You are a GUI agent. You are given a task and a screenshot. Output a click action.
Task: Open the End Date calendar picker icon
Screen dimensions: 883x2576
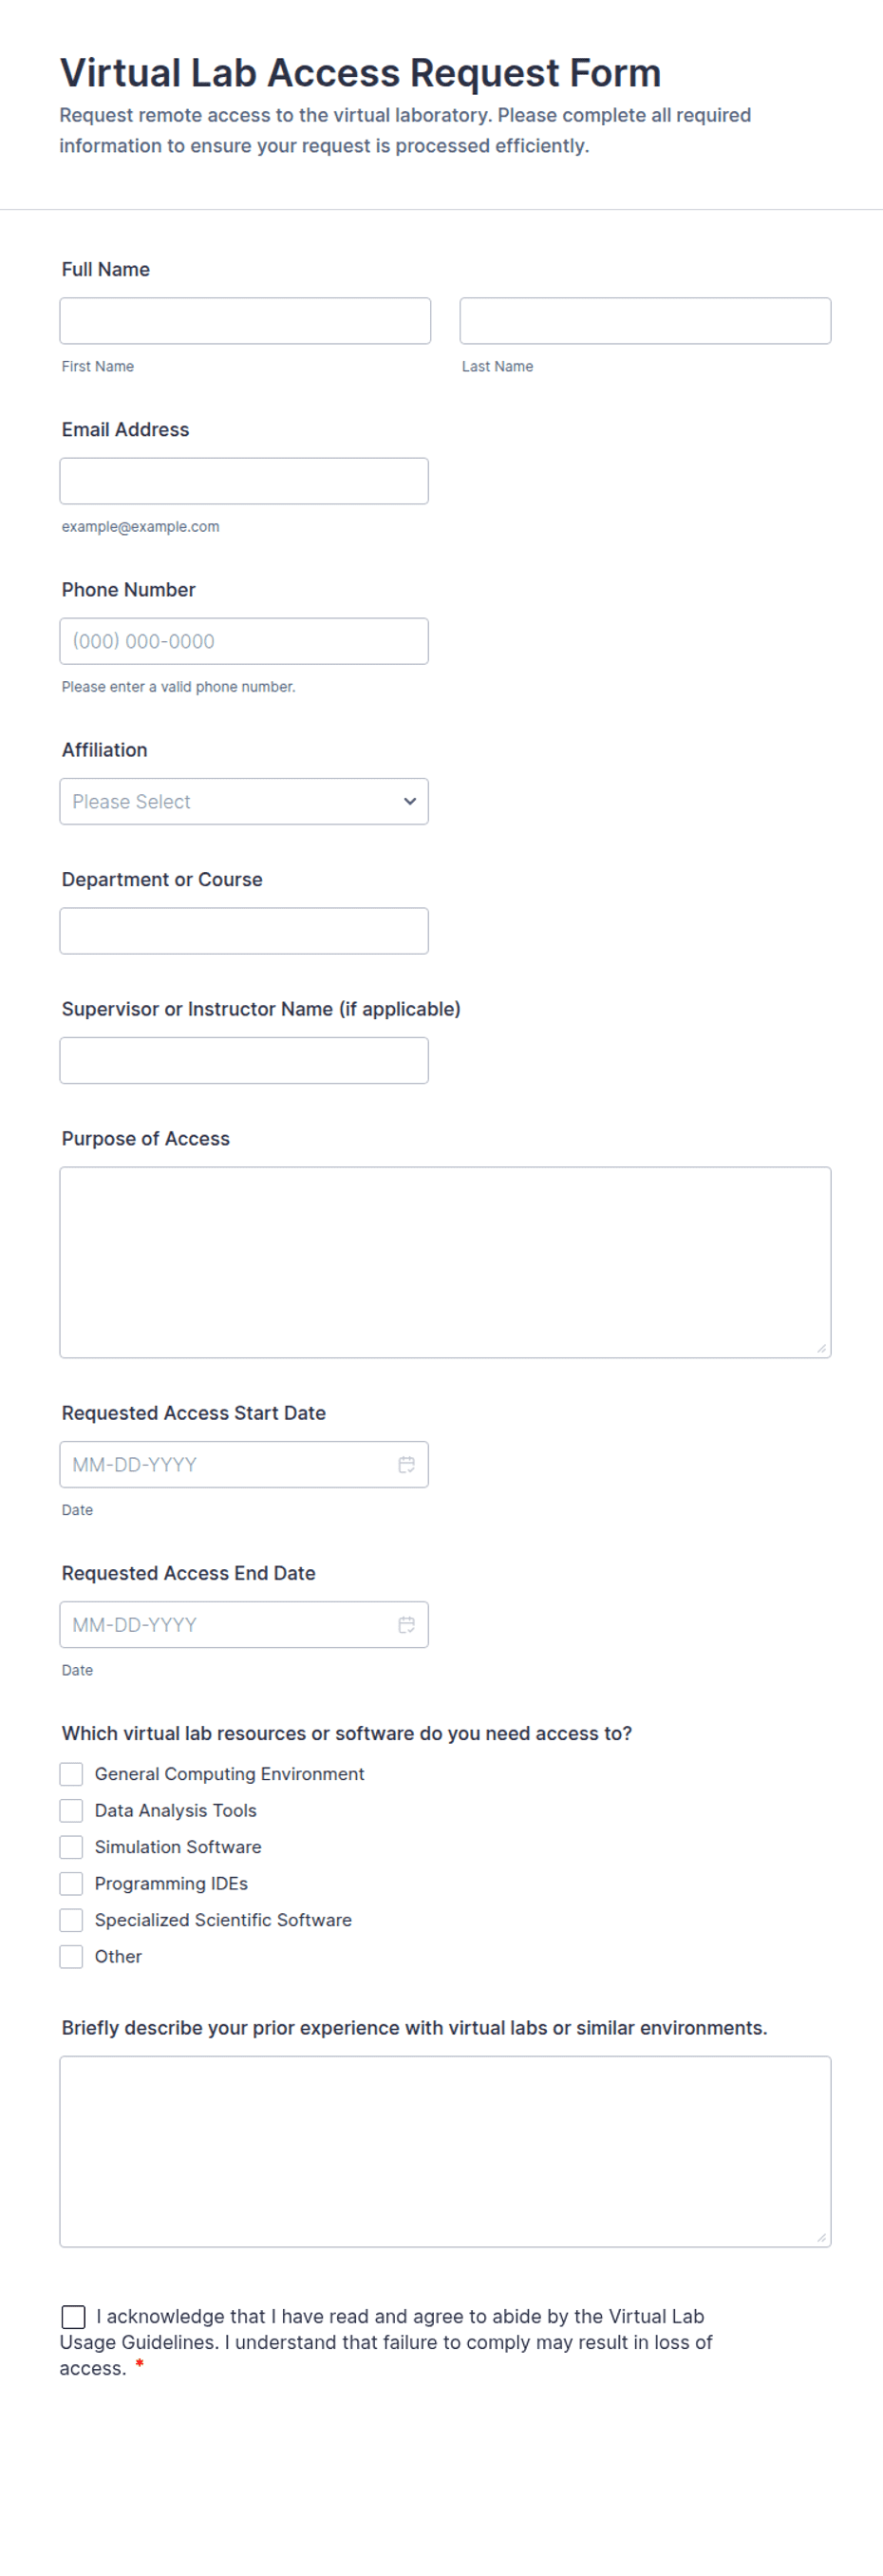click(x=406, y=1624)
